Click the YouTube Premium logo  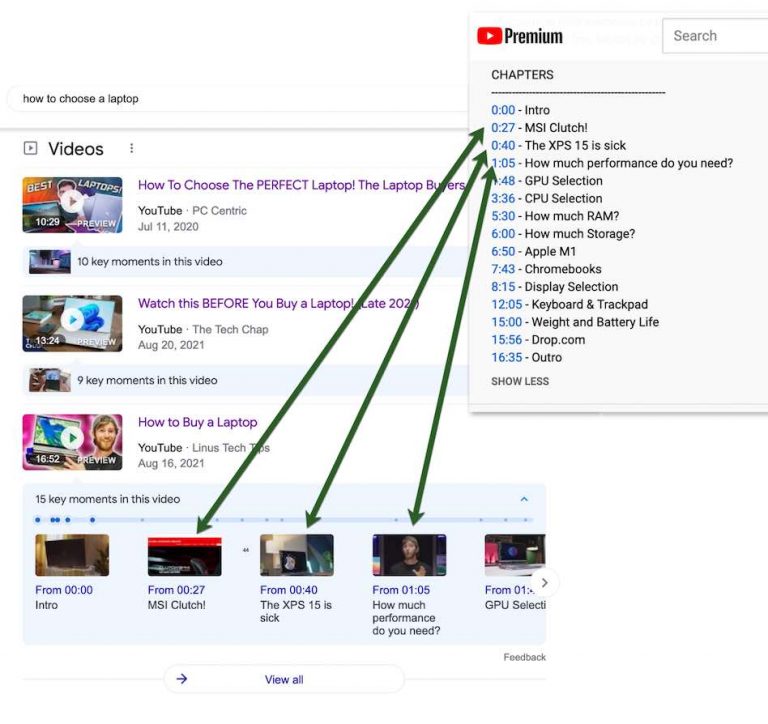pos(520,36)
